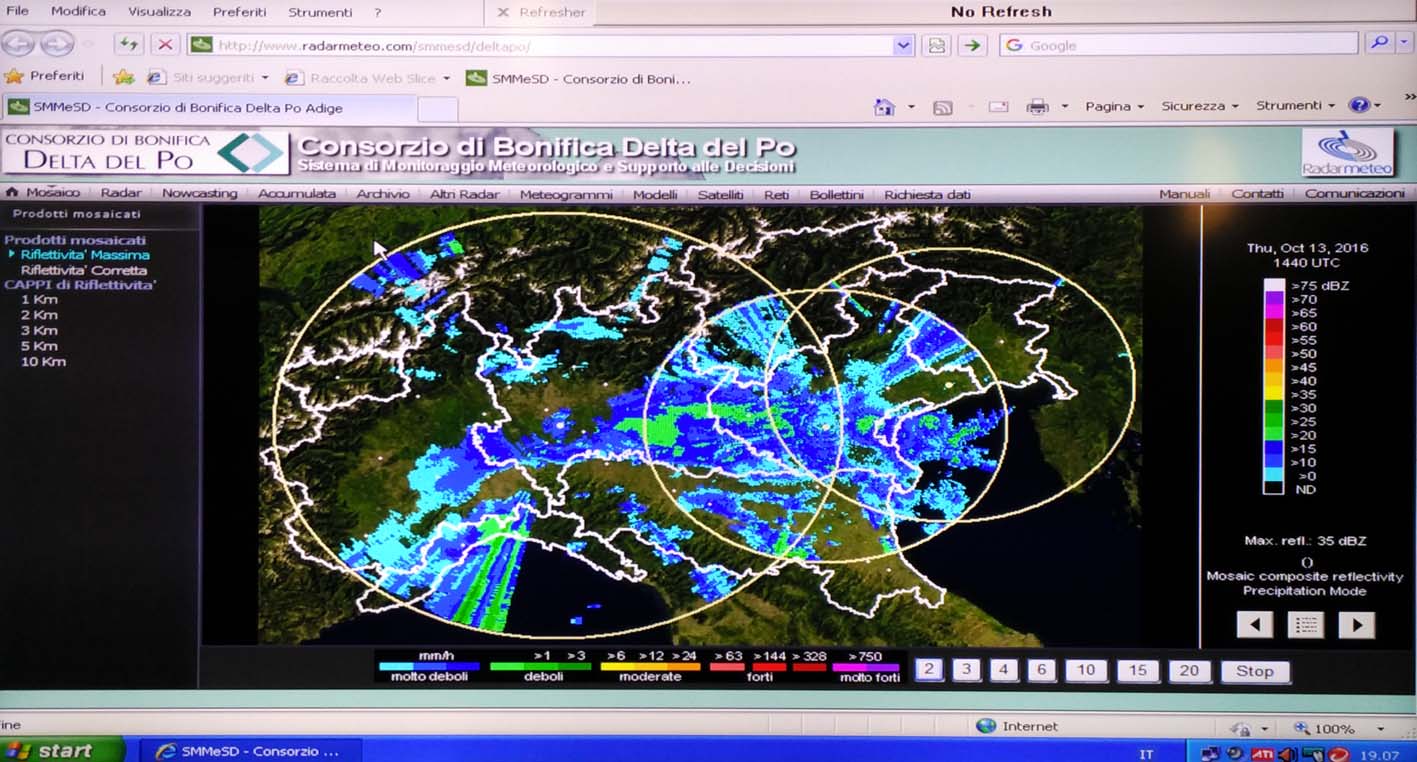Open the Sicurezza dropdown menu
1417x762 pixels.
(x=1199, y=106)
